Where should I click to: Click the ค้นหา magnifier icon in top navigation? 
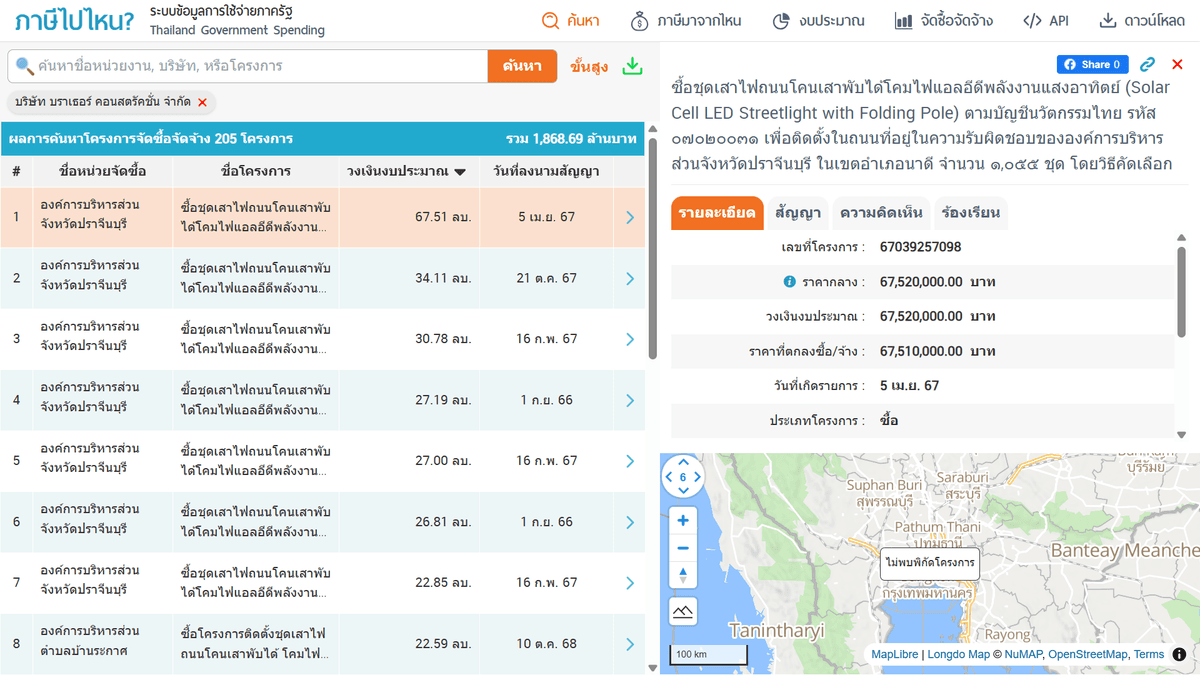tap(549, 20)
